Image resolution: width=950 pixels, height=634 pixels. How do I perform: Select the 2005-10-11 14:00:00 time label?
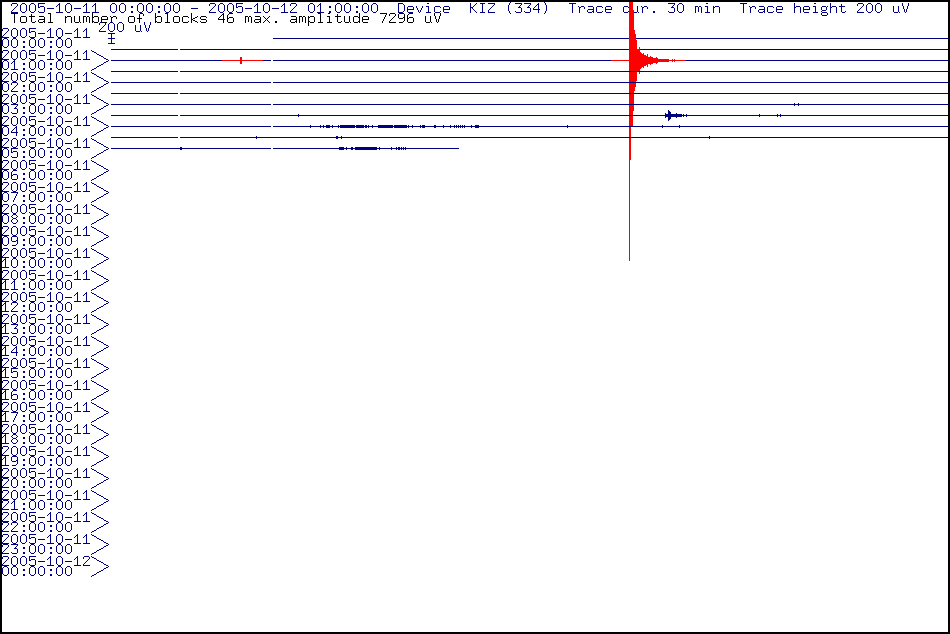coord(45,346)
